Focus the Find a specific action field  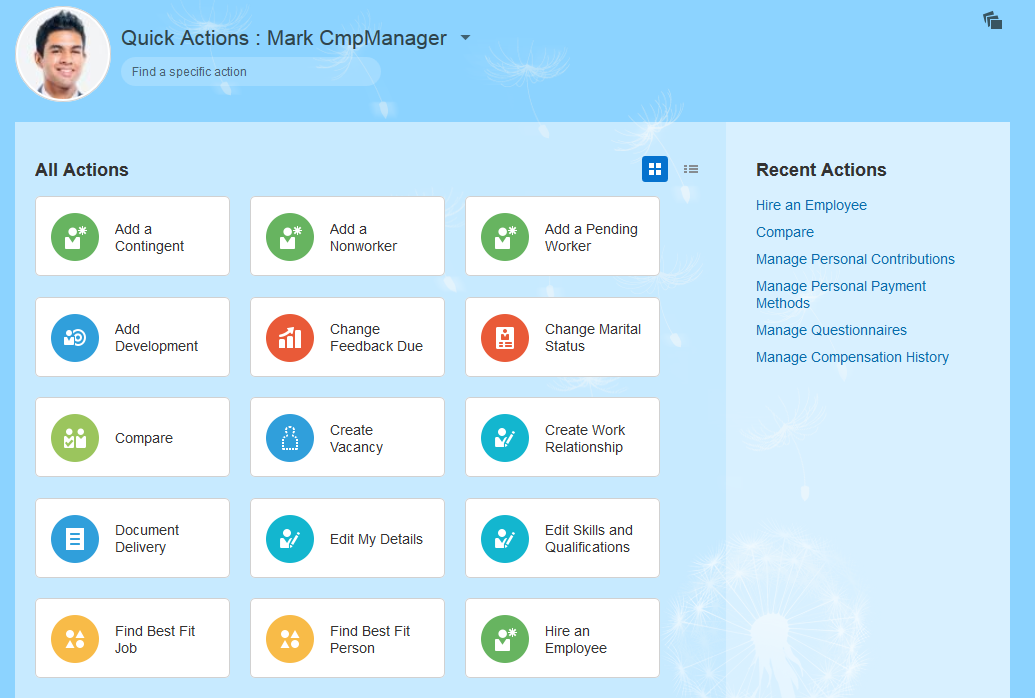pyautogui.click(x=251, y=72)
